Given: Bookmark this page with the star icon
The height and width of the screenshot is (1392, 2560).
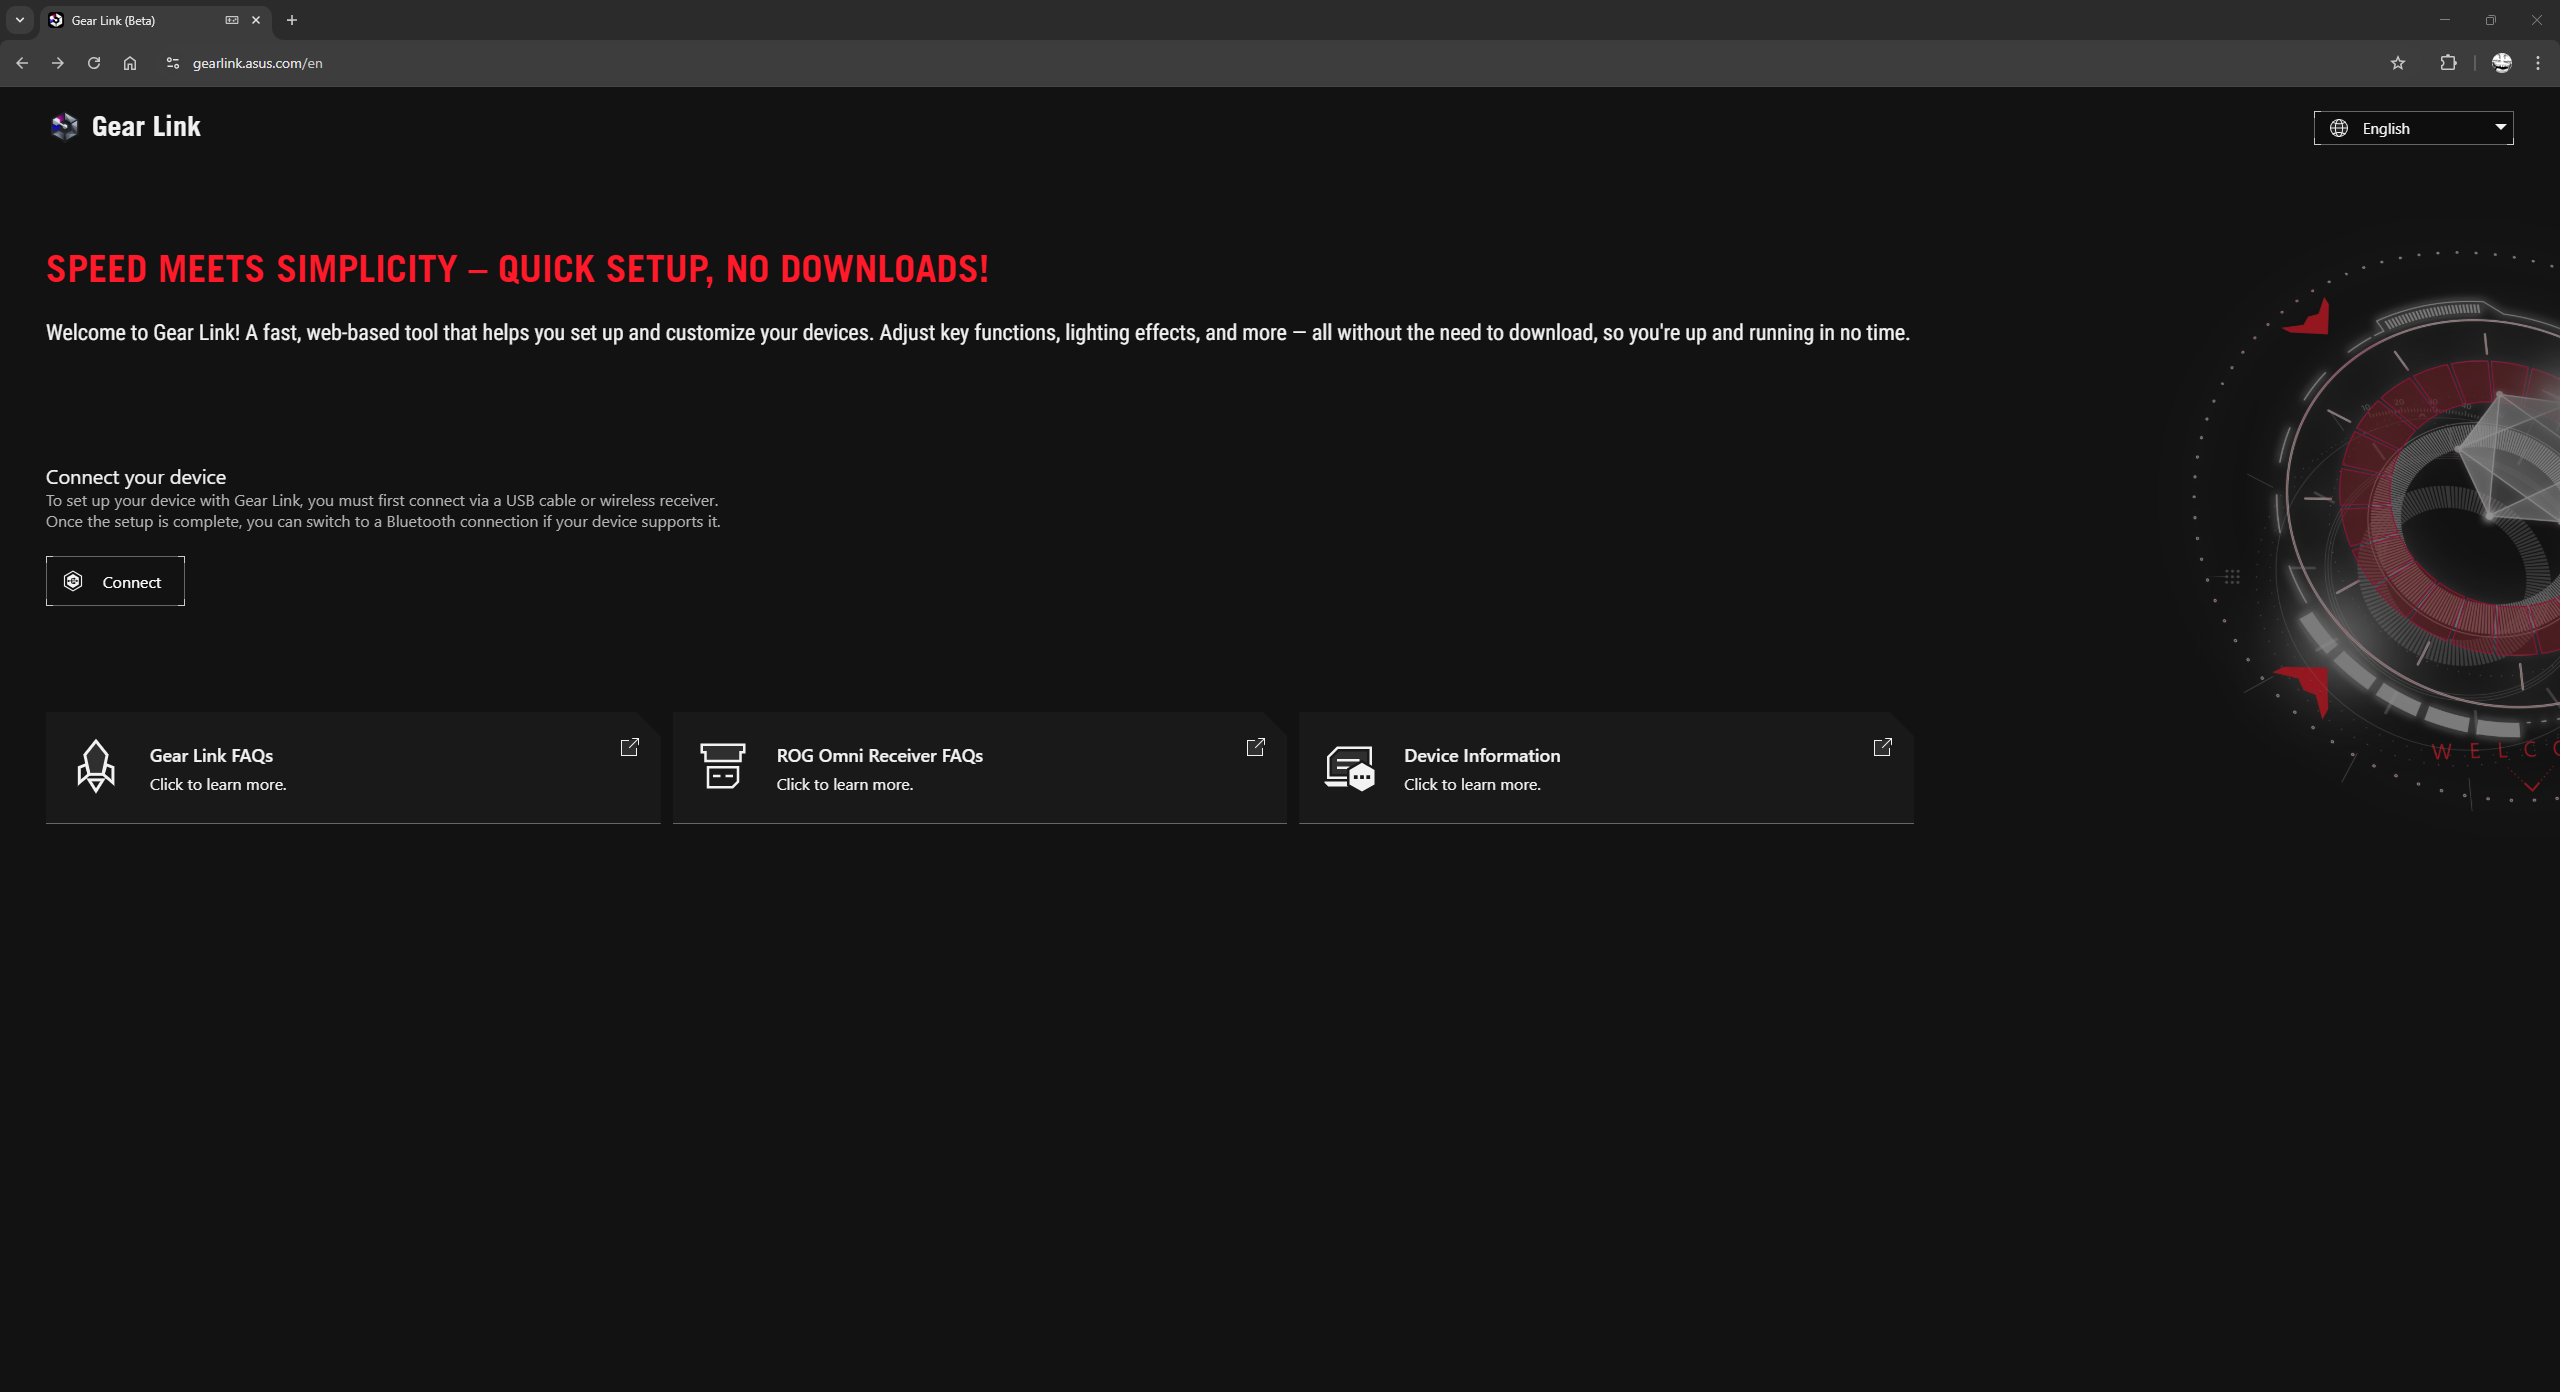Looking at the screenshot, I should click(2397, 63).
